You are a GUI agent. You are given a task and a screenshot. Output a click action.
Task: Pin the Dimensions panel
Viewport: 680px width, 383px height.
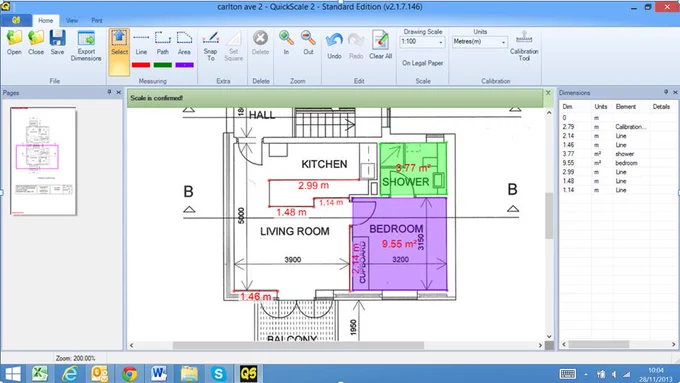(x=666, y=92)
